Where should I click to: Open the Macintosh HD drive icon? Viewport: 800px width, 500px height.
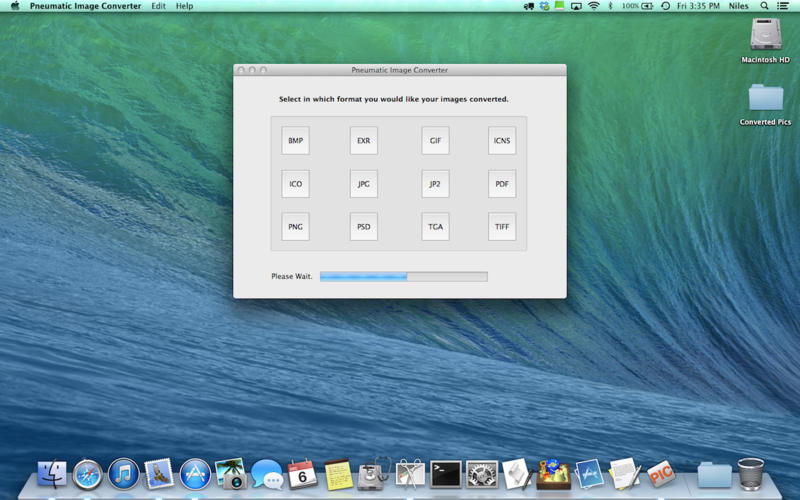click(765, 35)
